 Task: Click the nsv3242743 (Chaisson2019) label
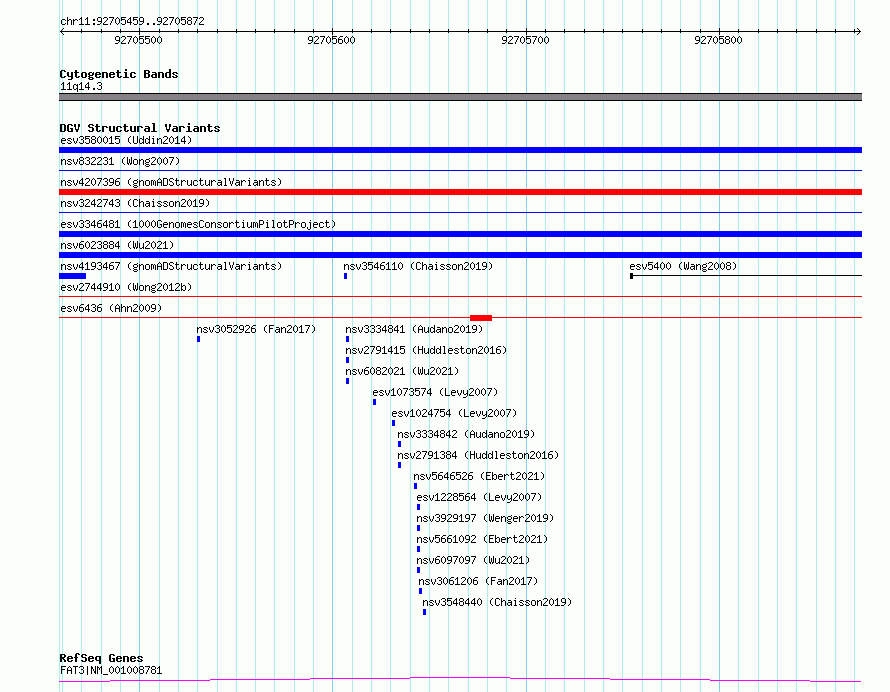[135, 203]
